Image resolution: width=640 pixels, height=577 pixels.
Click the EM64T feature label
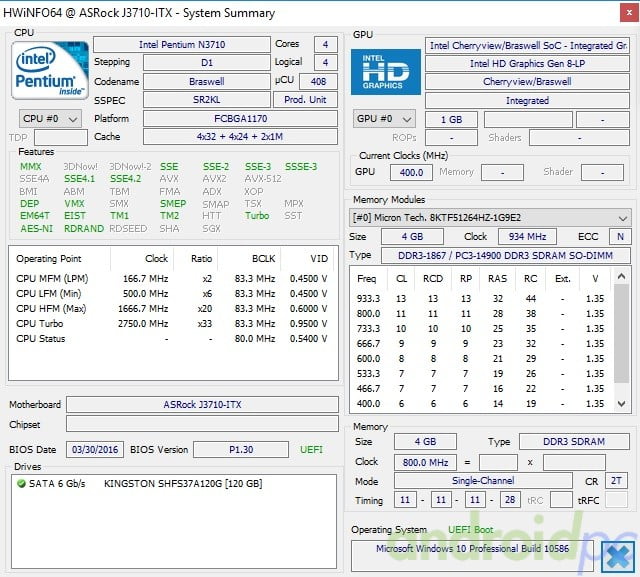point(35,216)
